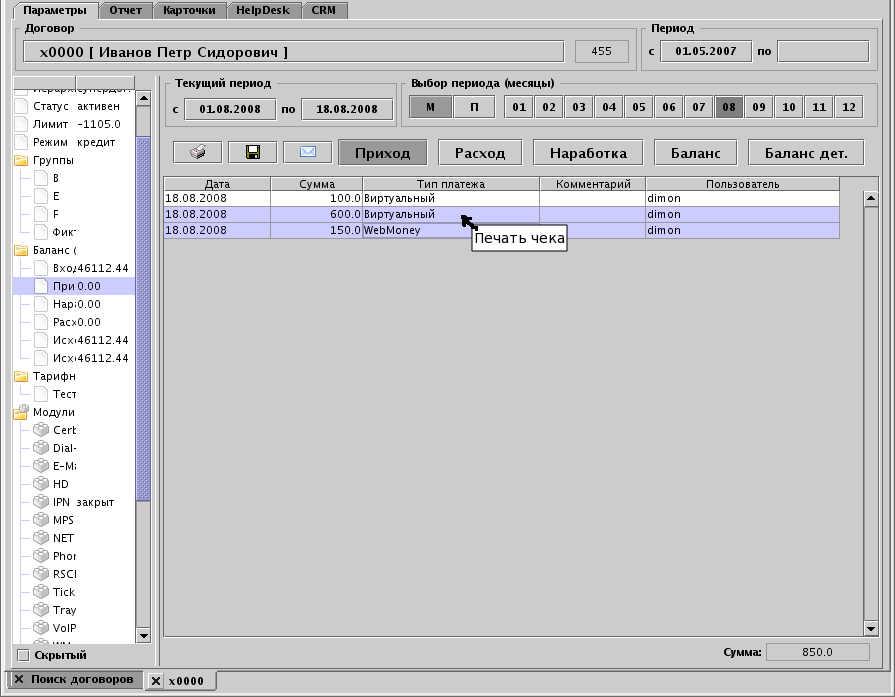Select month 09 in period chooser

coord(759,107)
